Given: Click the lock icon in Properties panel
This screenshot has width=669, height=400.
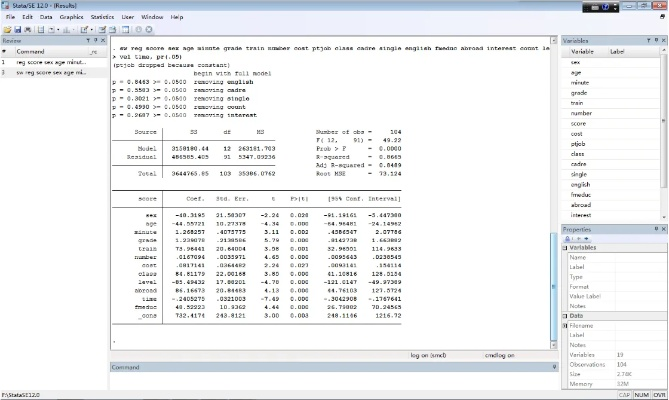Looking at the screenshot, I should (566, 237).
